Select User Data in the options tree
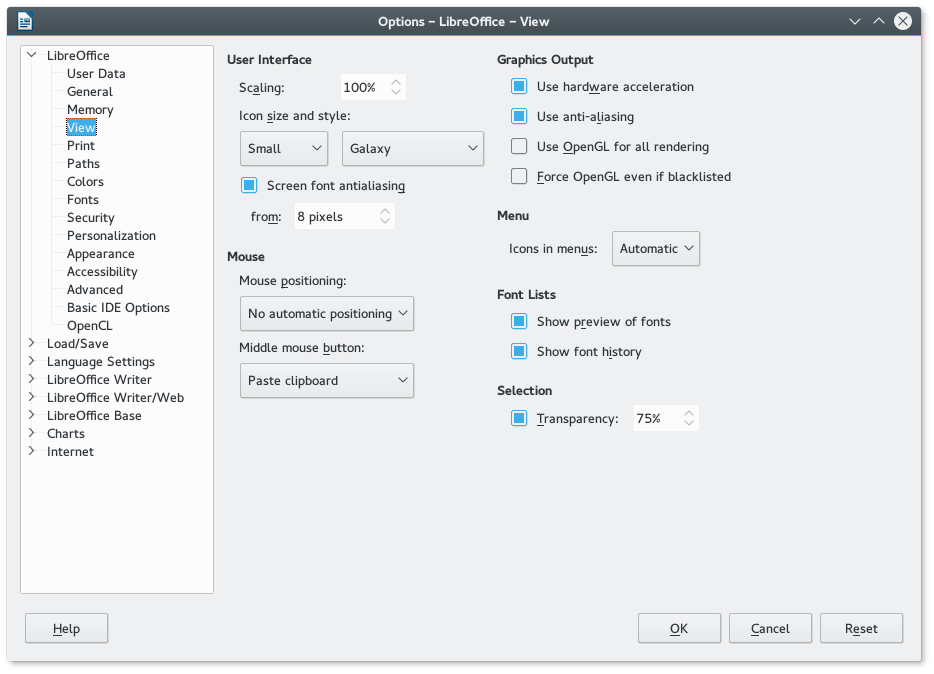 coord(96,73)
